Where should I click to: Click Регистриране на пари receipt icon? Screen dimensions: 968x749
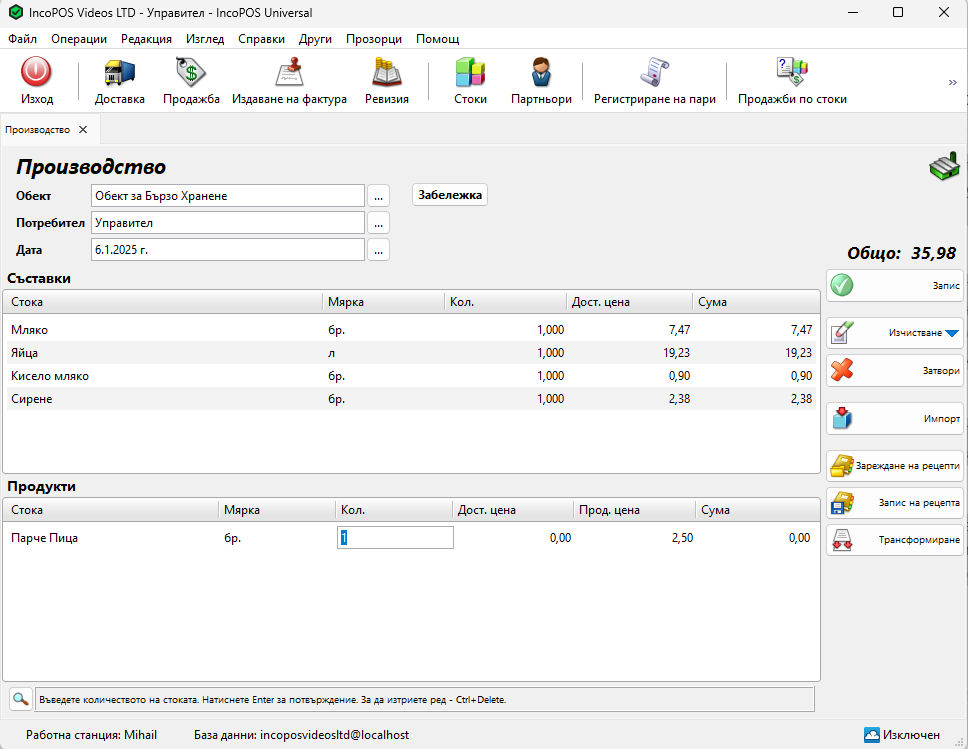click(654, 72)
